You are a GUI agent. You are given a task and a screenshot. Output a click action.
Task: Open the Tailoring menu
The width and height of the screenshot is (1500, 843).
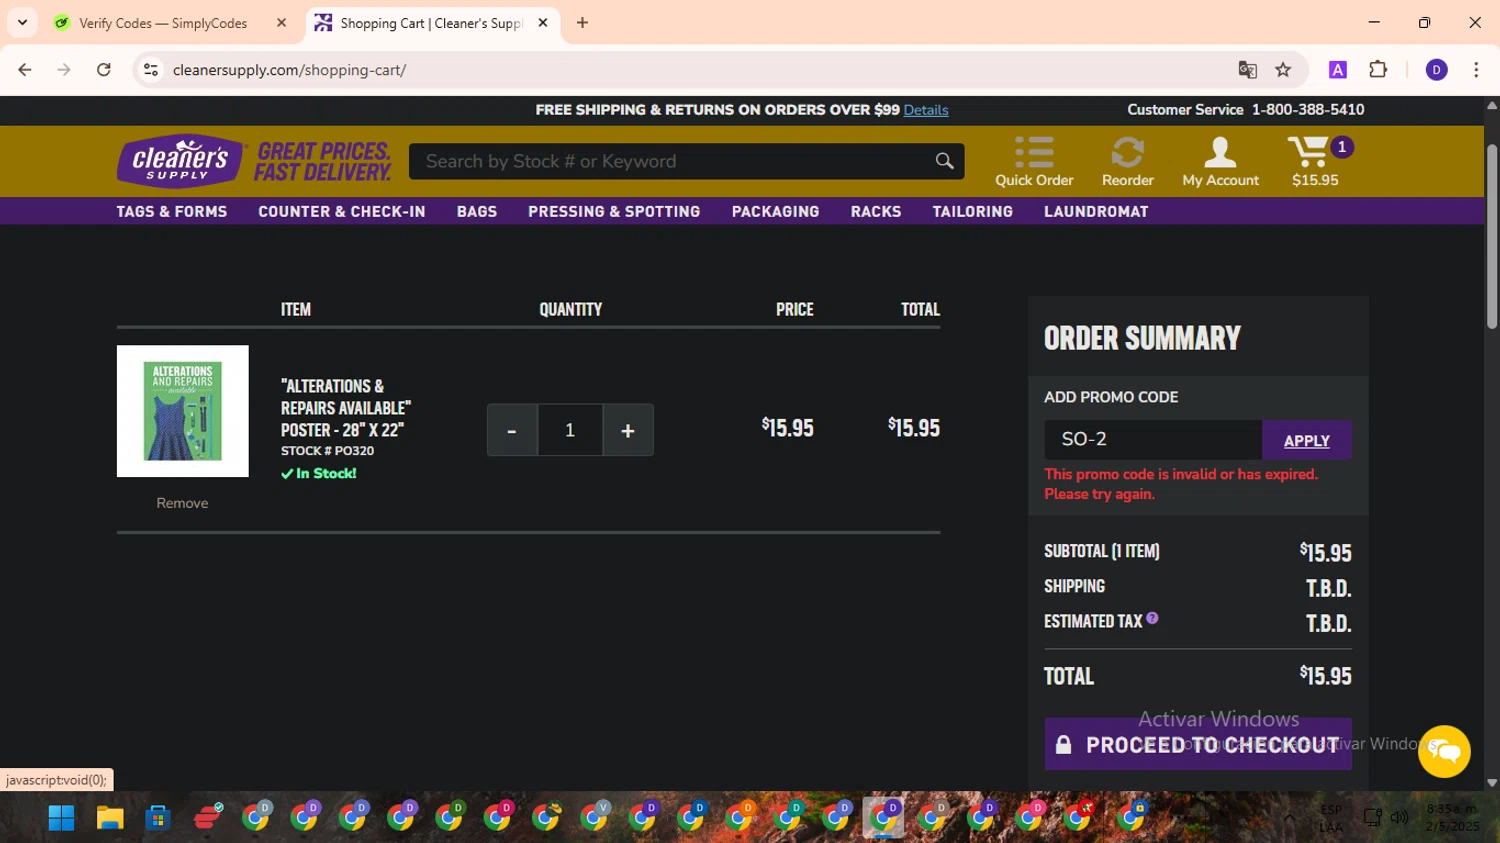[973, 212]
